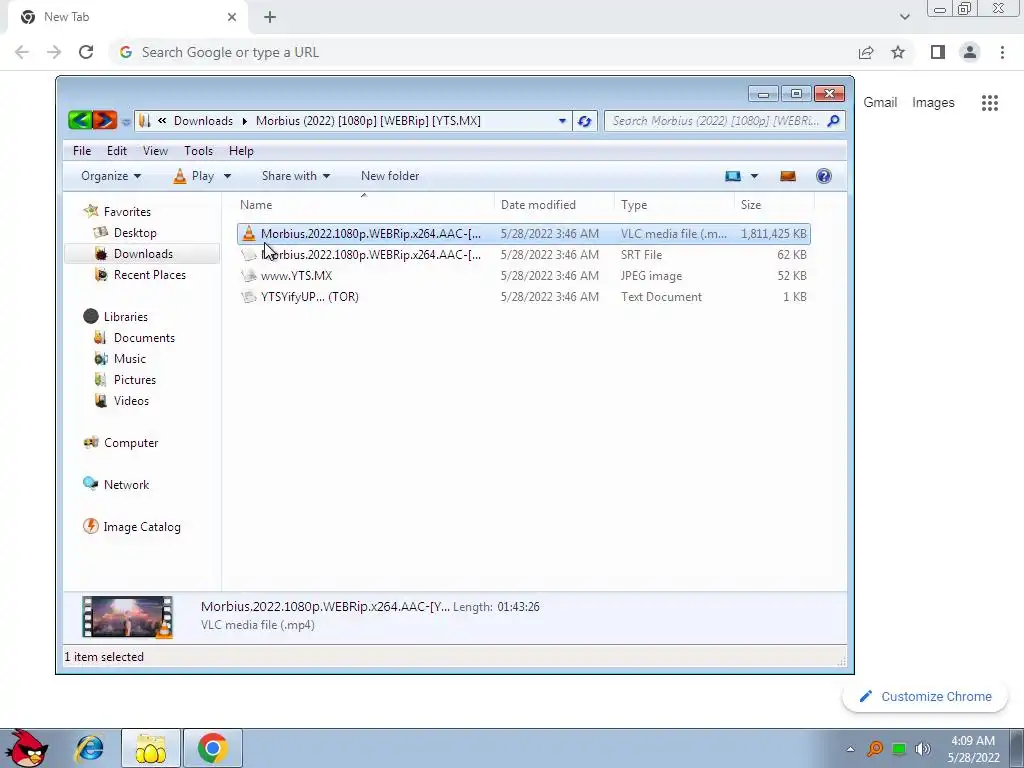
Task: Expand the Play button dropdown arrow
Action: 227,176
